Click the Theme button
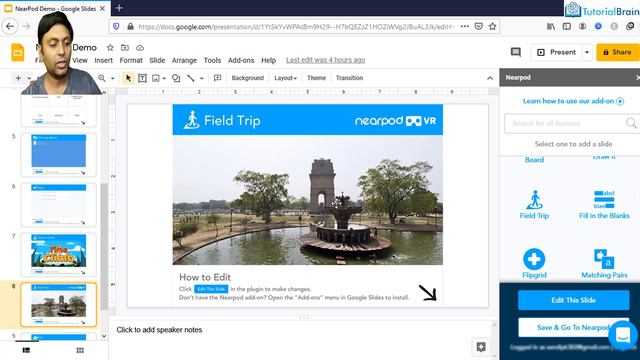Viewport: 640px width, 360px height. 316,78
